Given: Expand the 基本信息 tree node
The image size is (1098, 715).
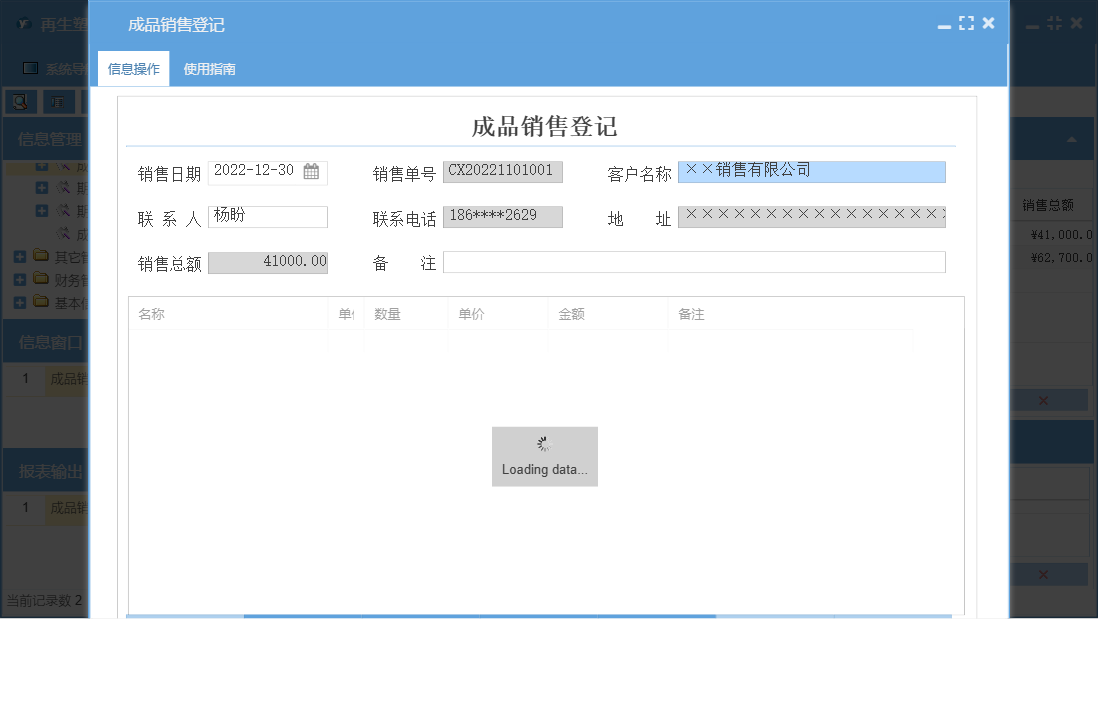Looking at the screenshot, I should pyautogui.click(x=20, y=302).
